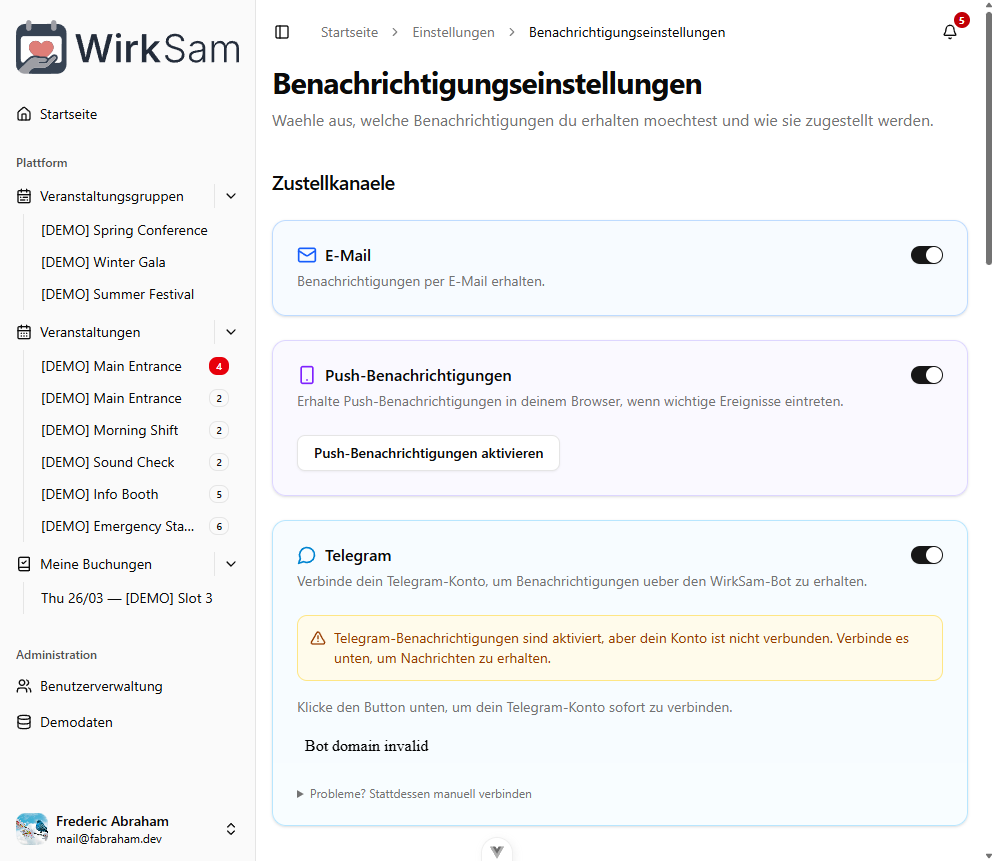Click the notification count badge 5
Viewport: 994px width, 861px height.
click(x=962, y=20)
